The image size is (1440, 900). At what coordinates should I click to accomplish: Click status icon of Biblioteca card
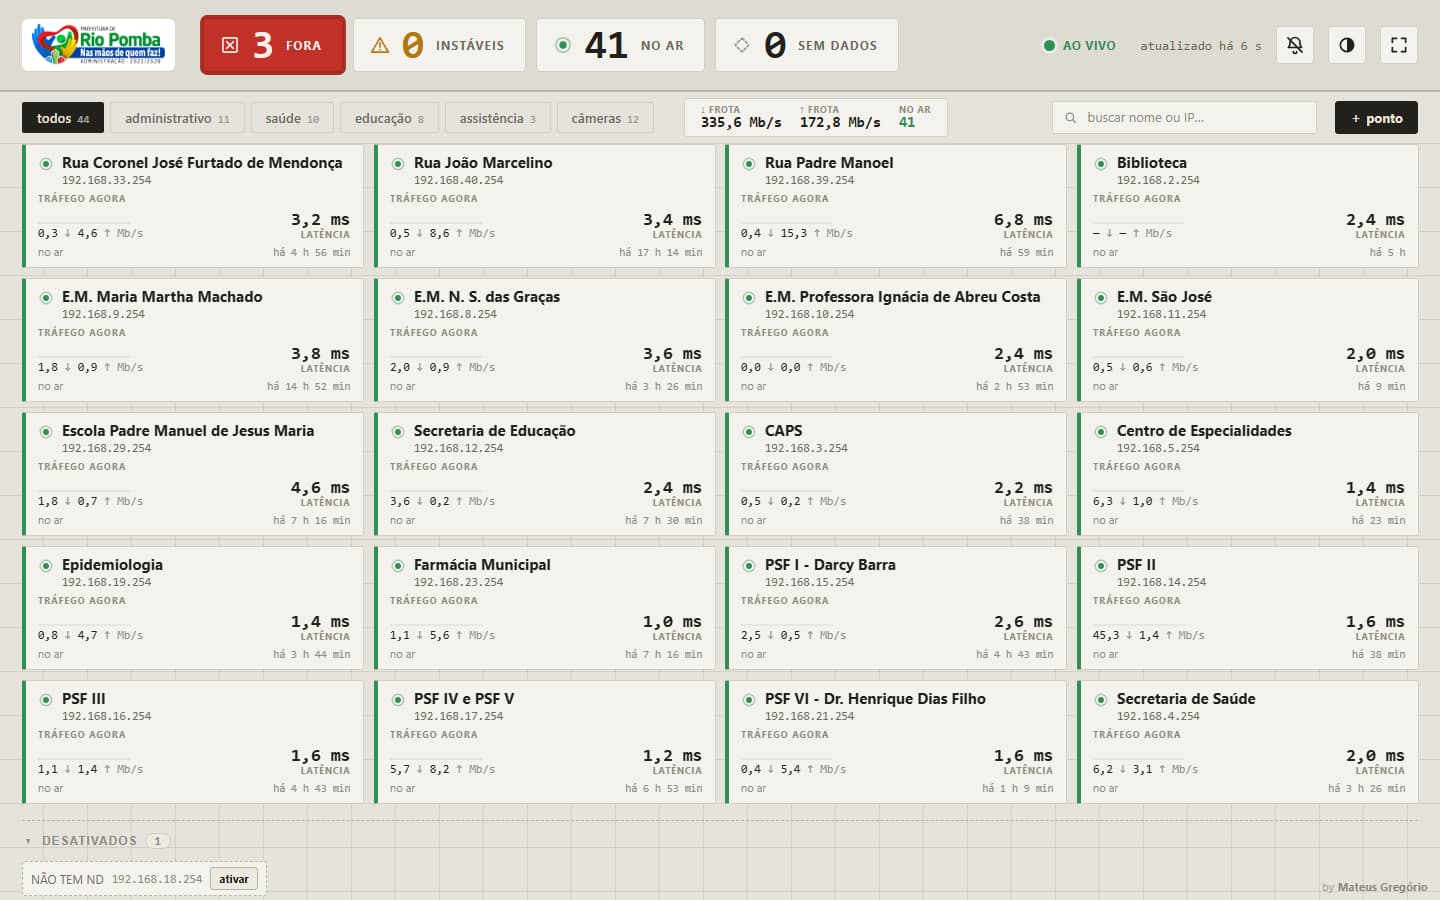pyautogui.click(x=1101, y=164)
